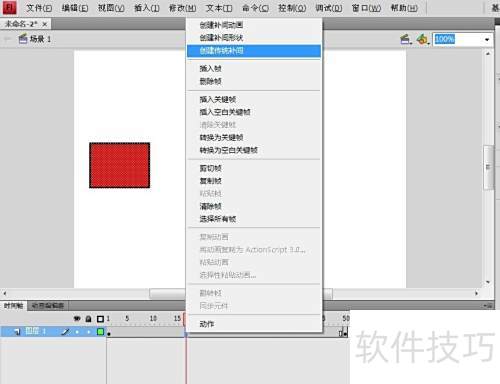Open the 命令(C) menu
500x384 pixels.
(255, 8)
